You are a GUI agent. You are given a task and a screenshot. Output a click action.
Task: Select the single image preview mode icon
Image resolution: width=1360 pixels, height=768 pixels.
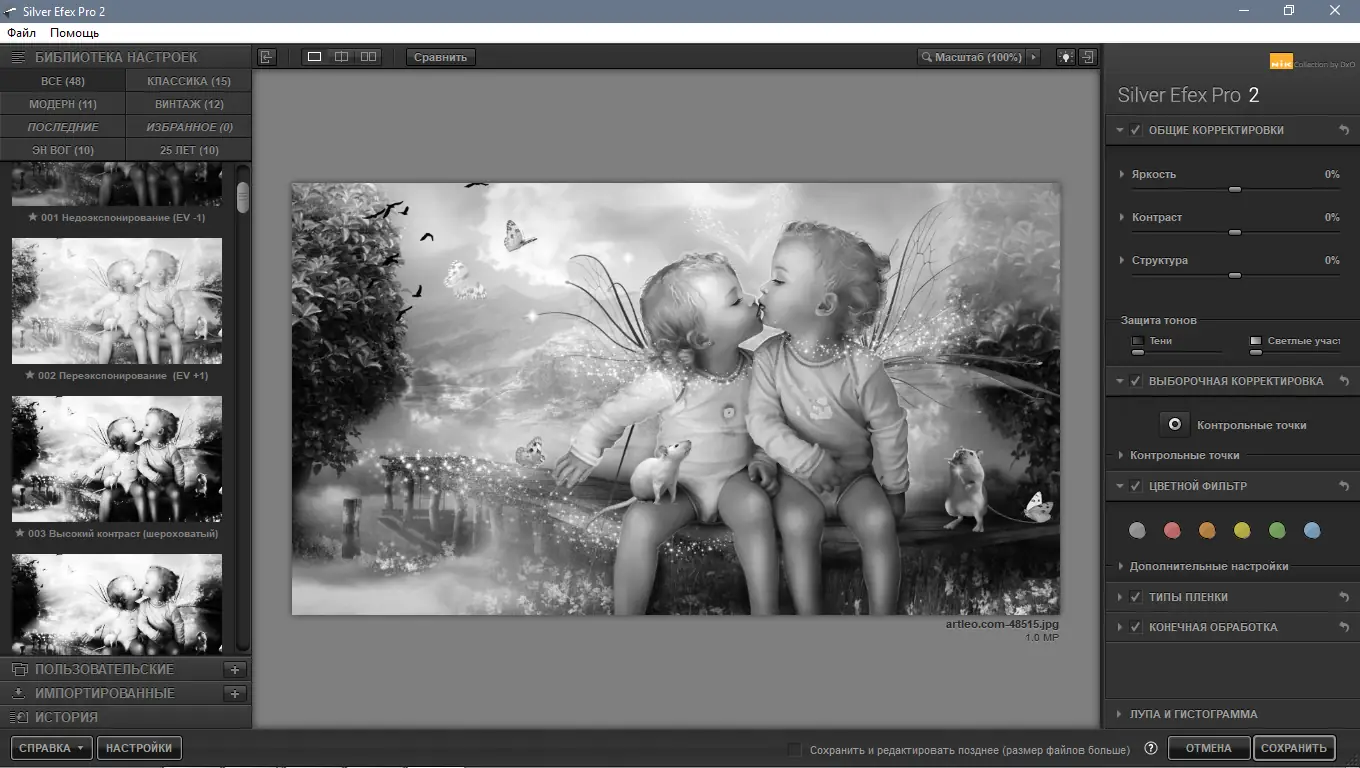pyautogui.click(x=314, y=57)
